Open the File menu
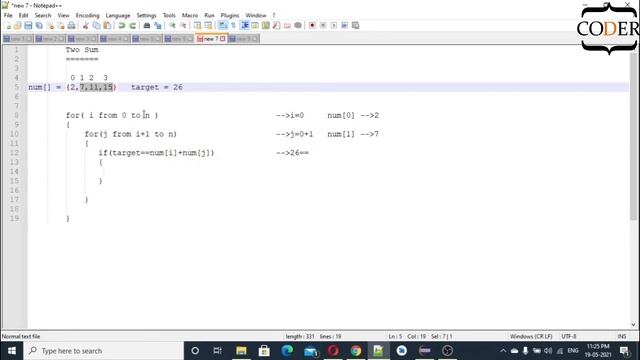 (8, 15)
